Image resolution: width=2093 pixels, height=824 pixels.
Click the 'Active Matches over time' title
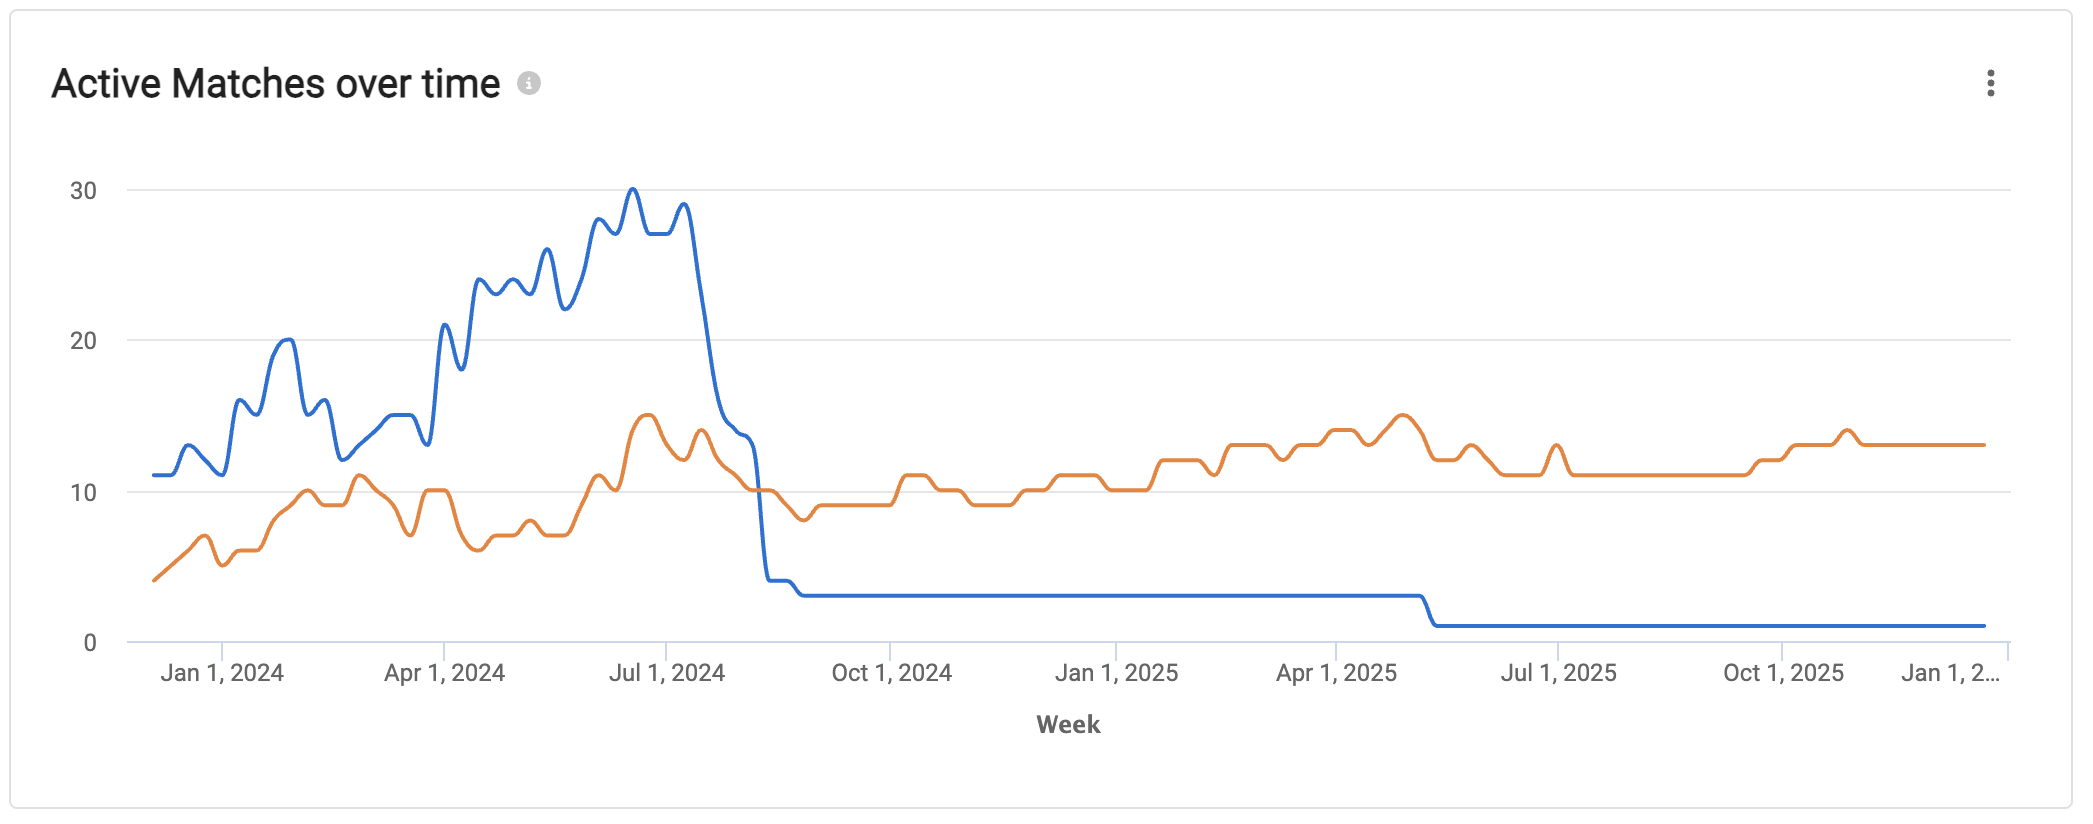[276, 84]
